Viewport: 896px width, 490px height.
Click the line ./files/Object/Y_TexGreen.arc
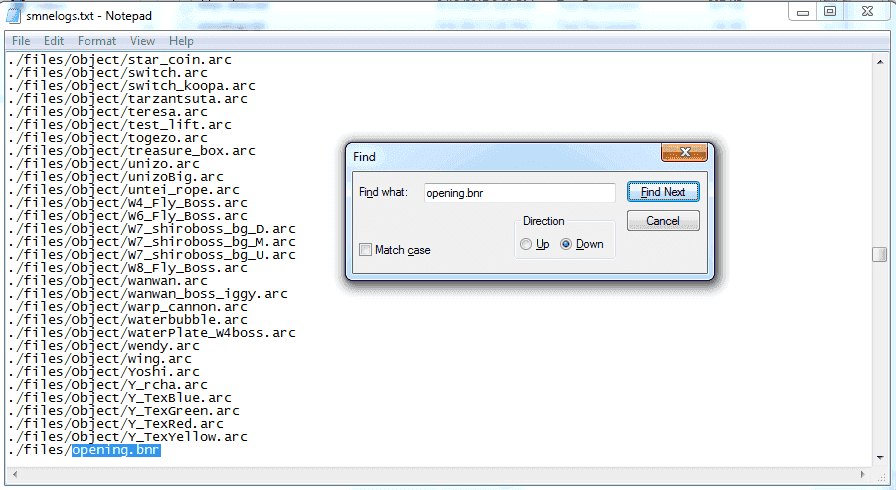coord(124,411)
